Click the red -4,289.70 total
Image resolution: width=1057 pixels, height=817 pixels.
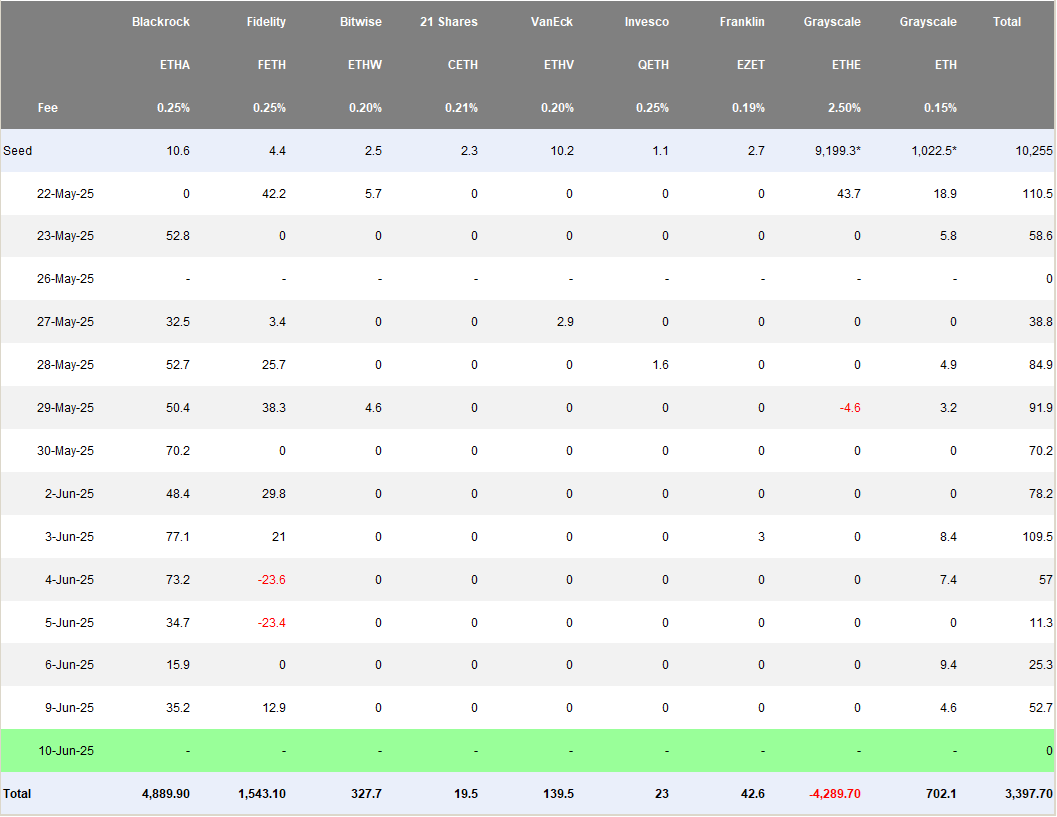tap(835, 794)
